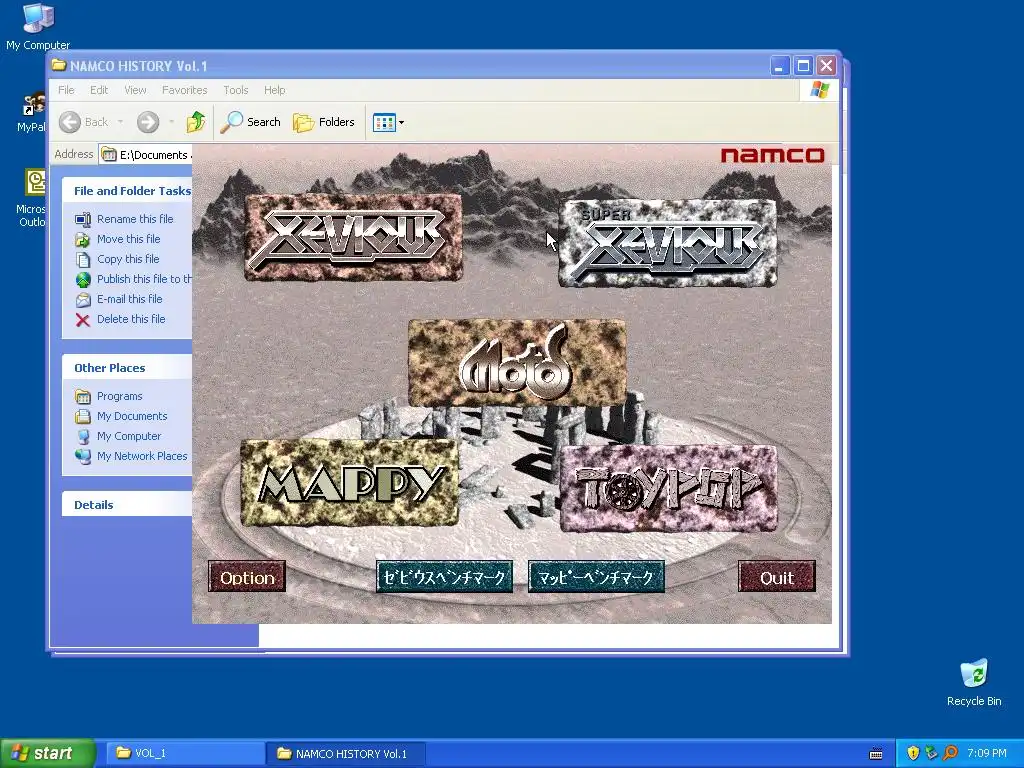Click the Forward navigation arrow
The width and height of the screenshot is (1024, 768).
148,122
